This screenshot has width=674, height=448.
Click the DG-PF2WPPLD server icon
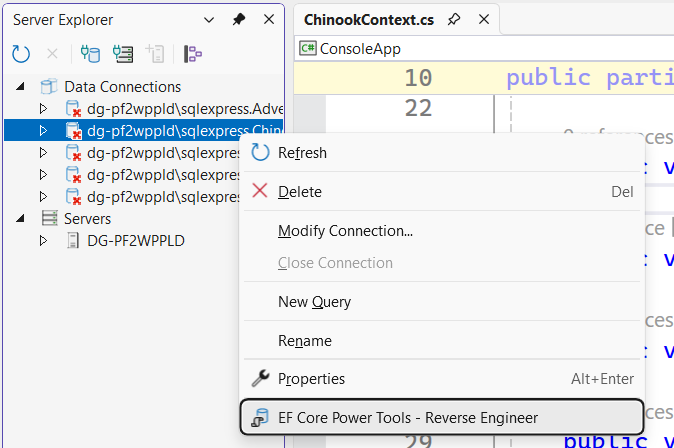pos(73,241)
